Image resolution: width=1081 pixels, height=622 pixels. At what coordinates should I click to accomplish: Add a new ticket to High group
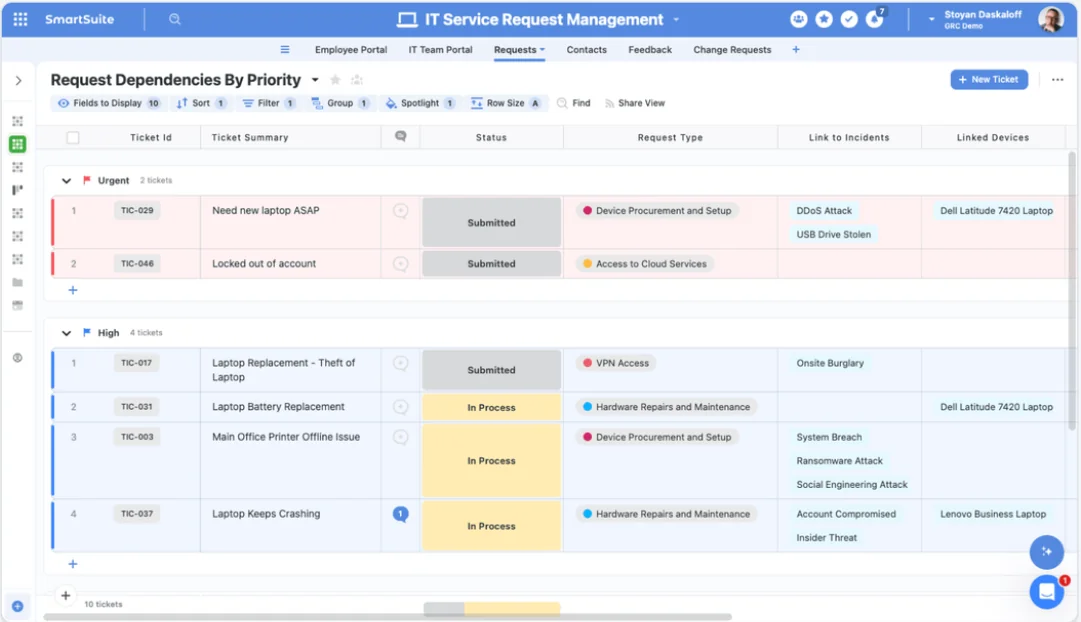(x=73, y=564)
